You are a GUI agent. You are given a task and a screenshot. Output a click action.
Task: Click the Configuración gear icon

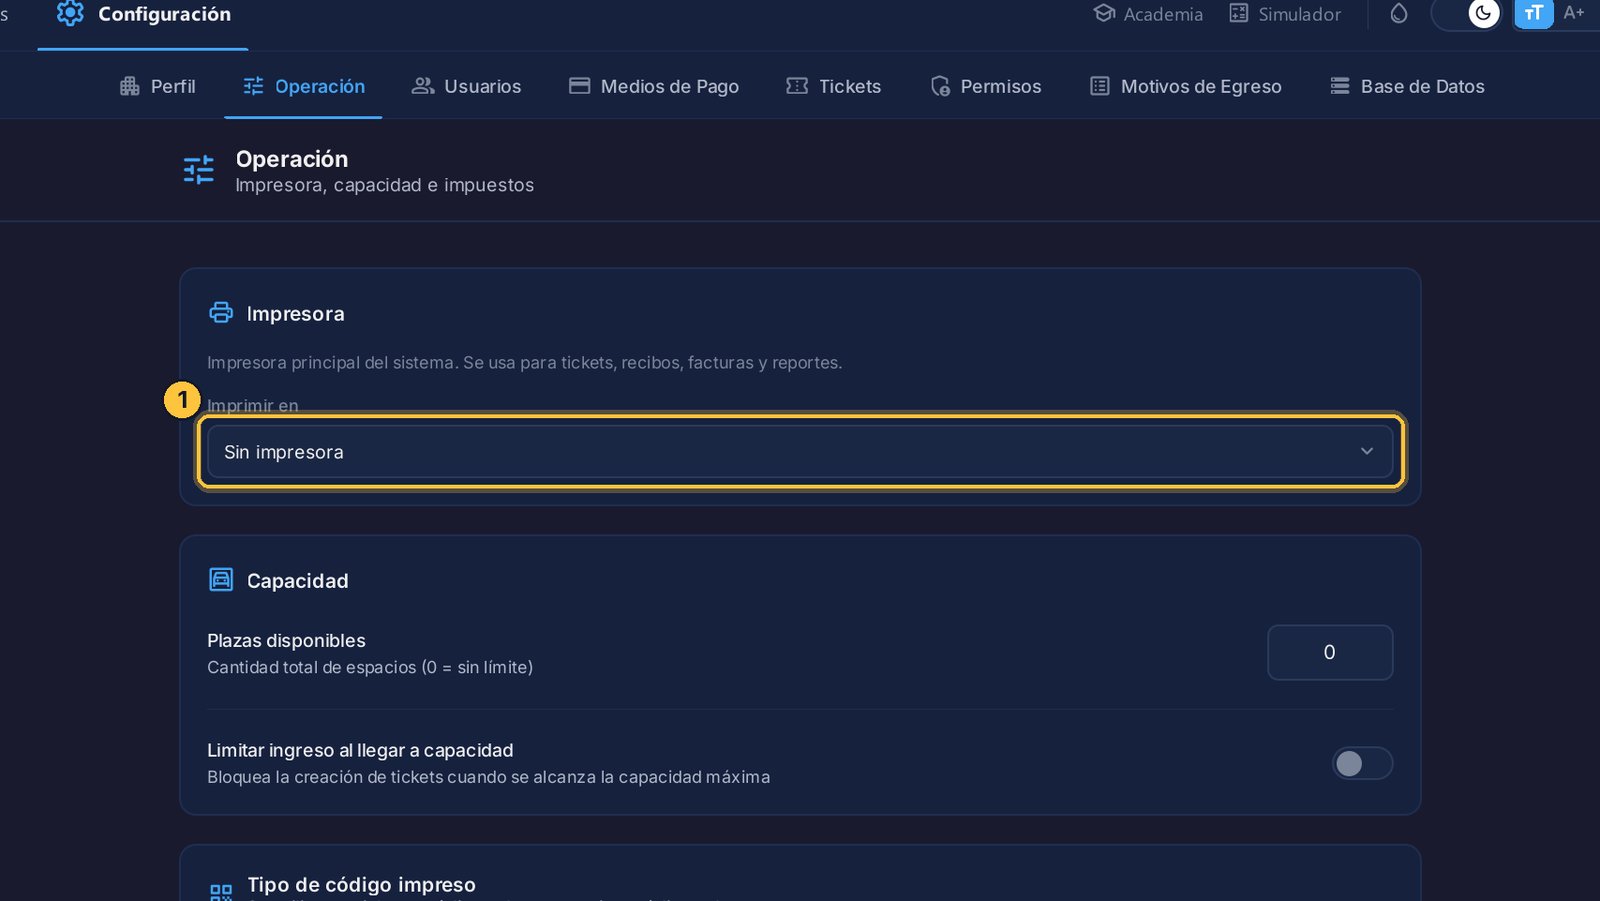[x=70, y=13]
